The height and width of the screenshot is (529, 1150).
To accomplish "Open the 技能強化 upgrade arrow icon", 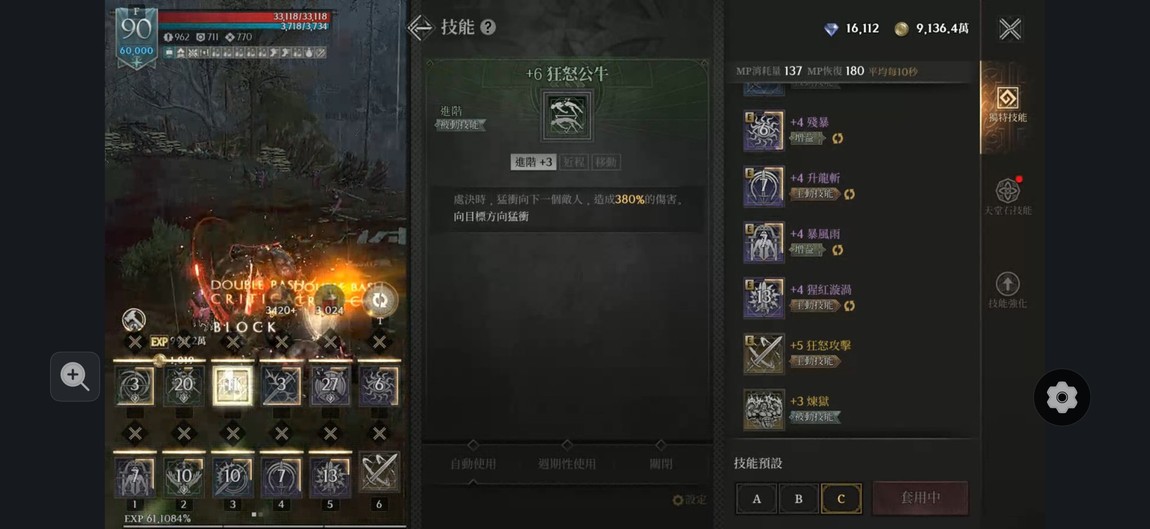I will coord(1008,284).
